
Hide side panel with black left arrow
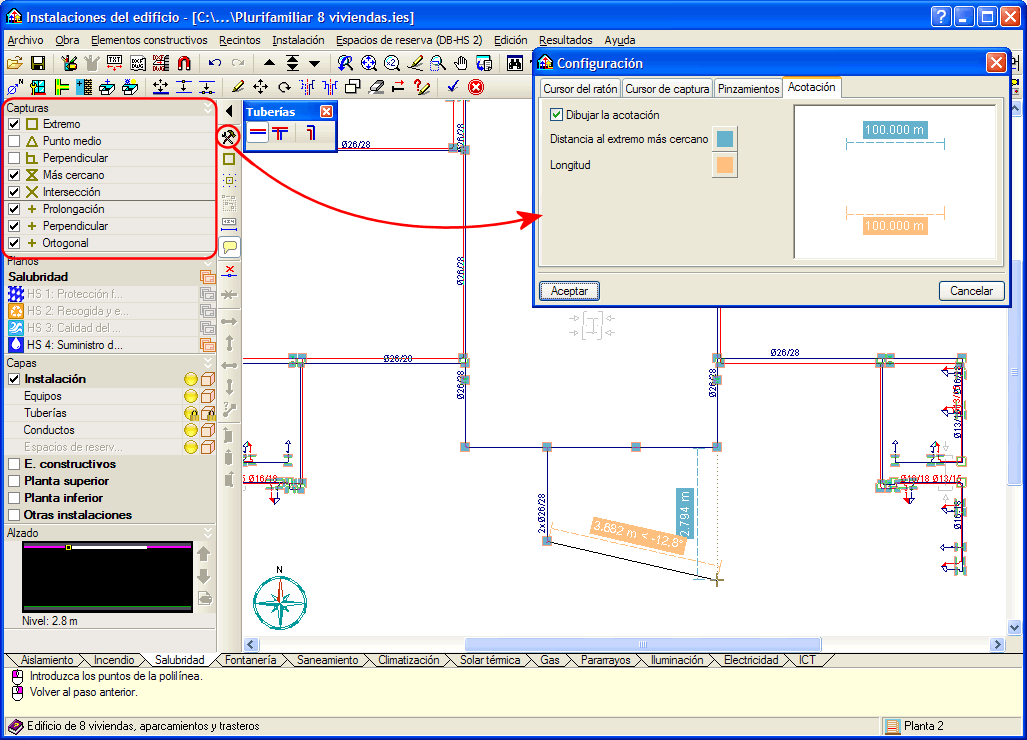click(229, 111)
